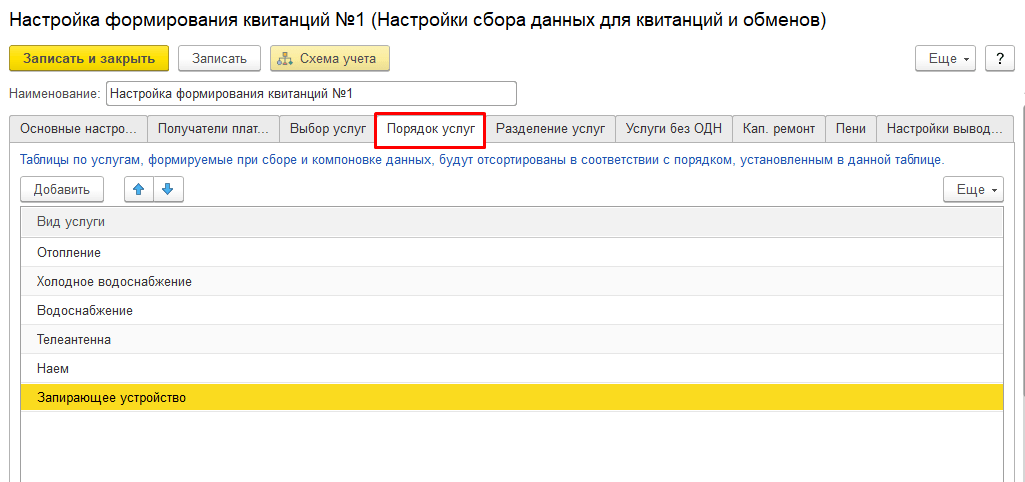
Task: Open the Получатели платежей tab
Action: click(212, 129)
